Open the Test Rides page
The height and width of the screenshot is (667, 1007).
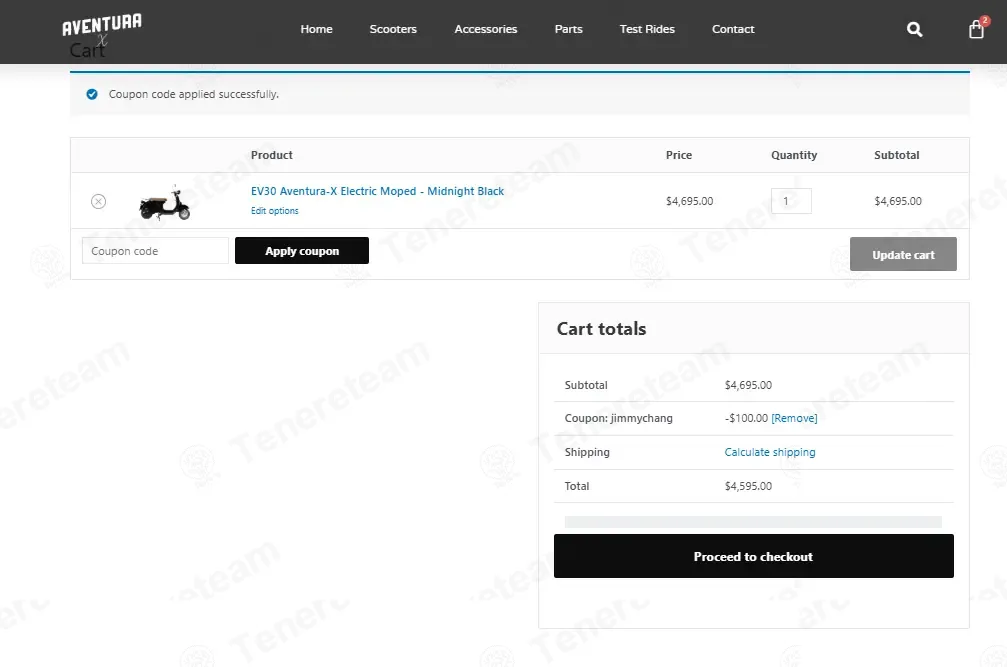click(x=647, y=29)
